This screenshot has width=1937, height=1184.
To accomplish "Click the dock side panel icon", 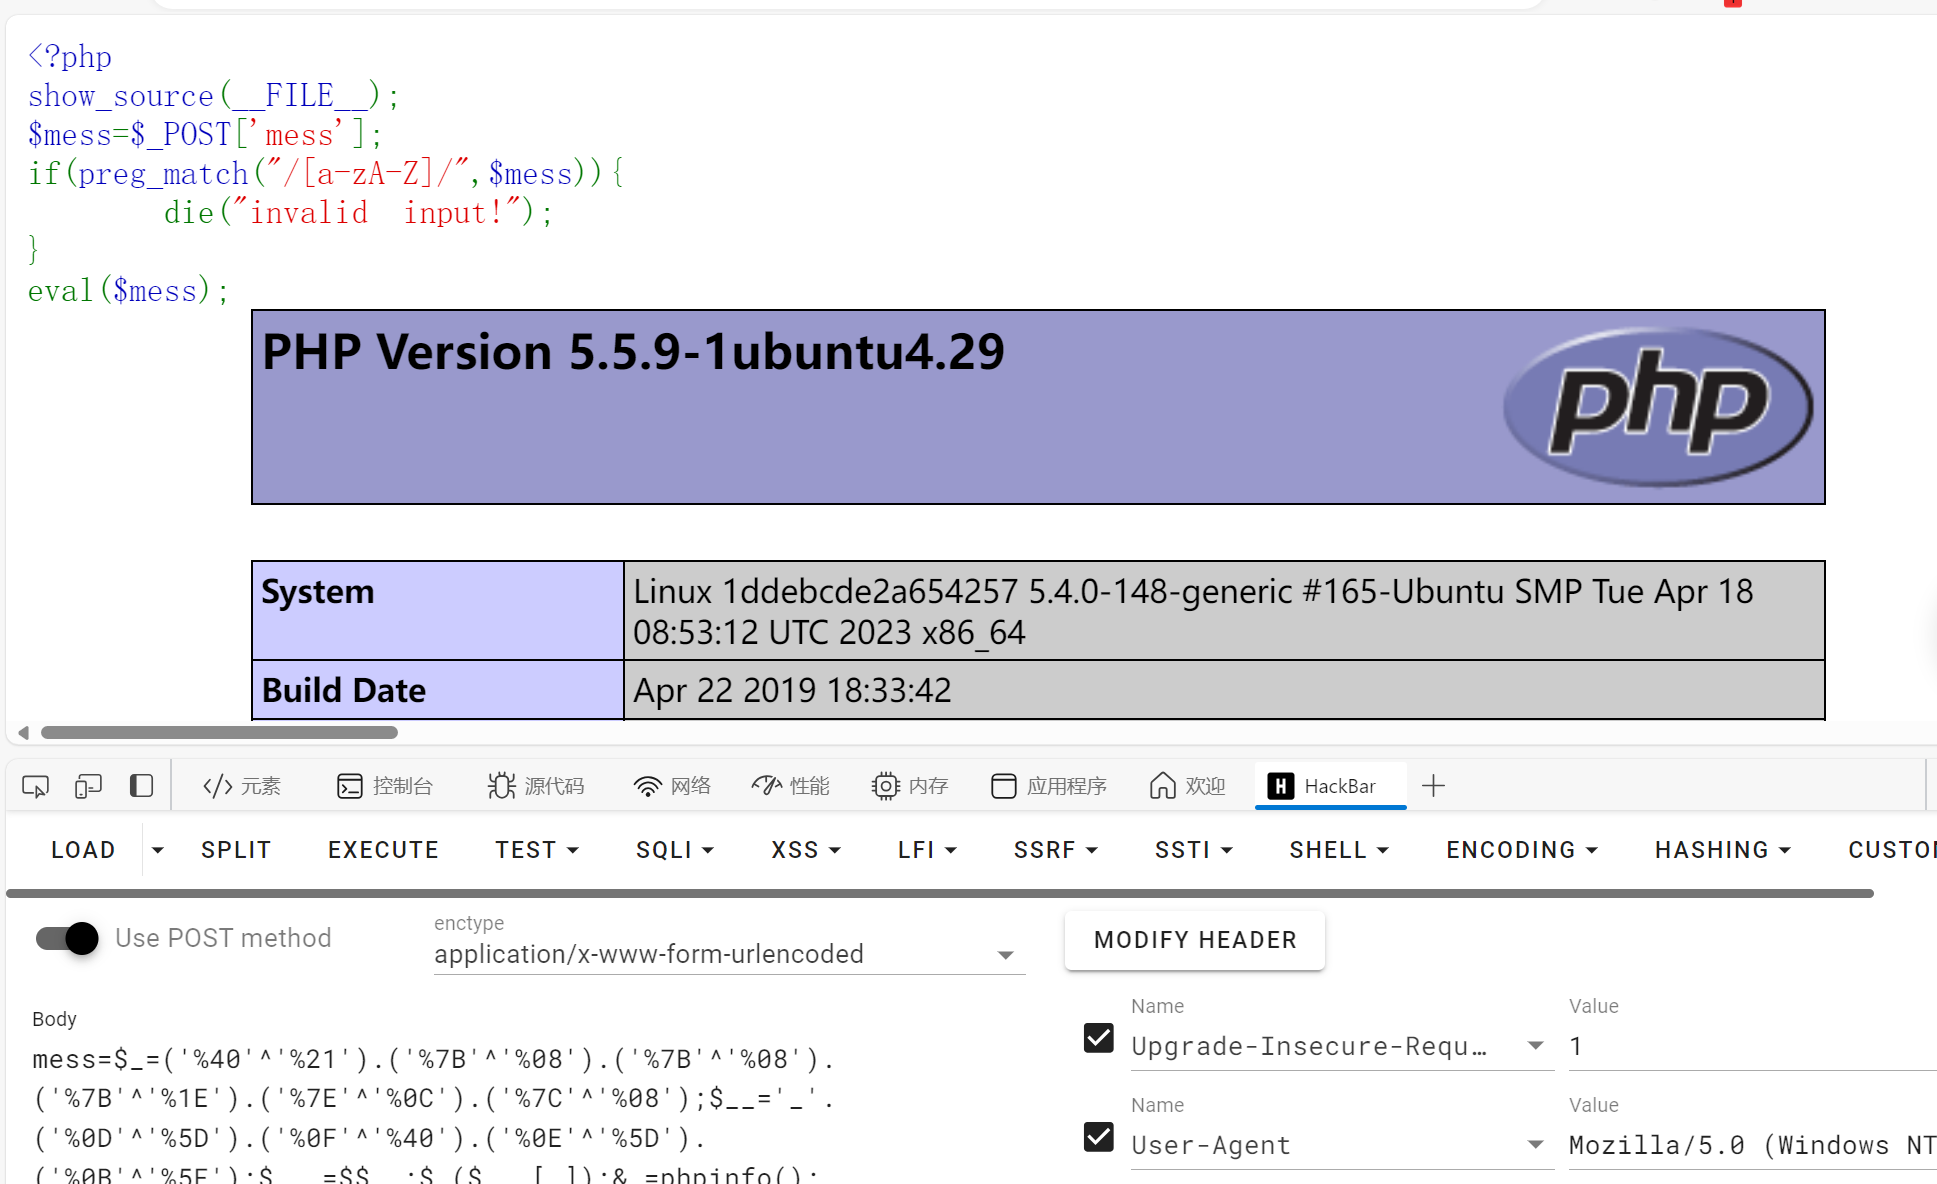I will (x=141, y=786).
